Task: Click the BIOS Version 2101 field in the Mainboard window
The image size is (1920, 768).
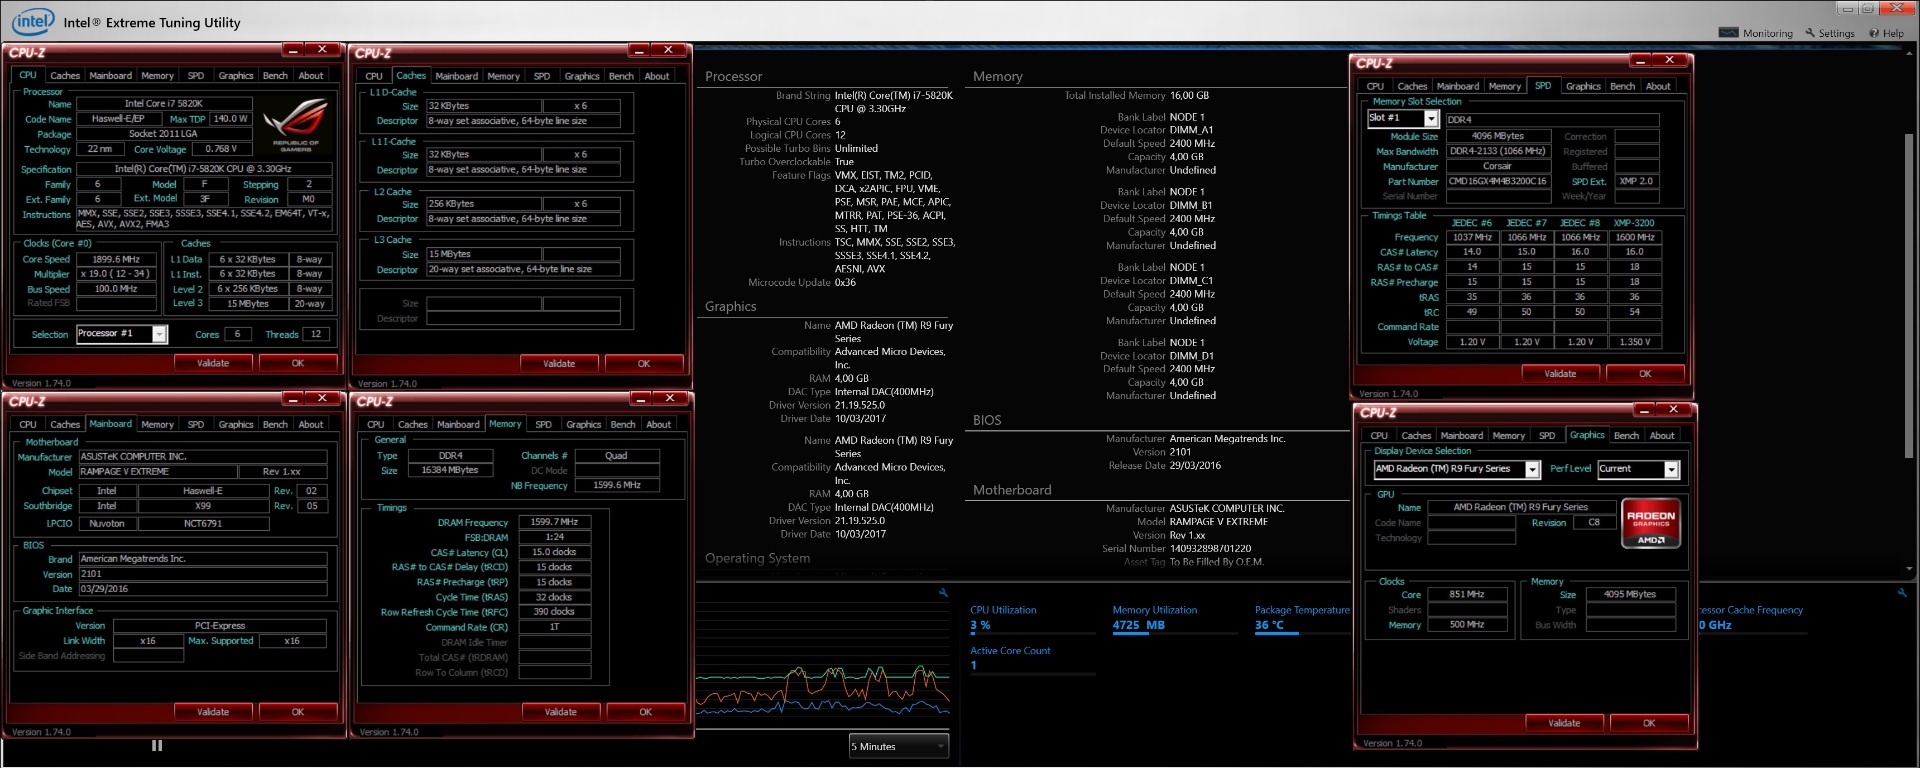Action: pyautogui.click(x=203, y=575)
